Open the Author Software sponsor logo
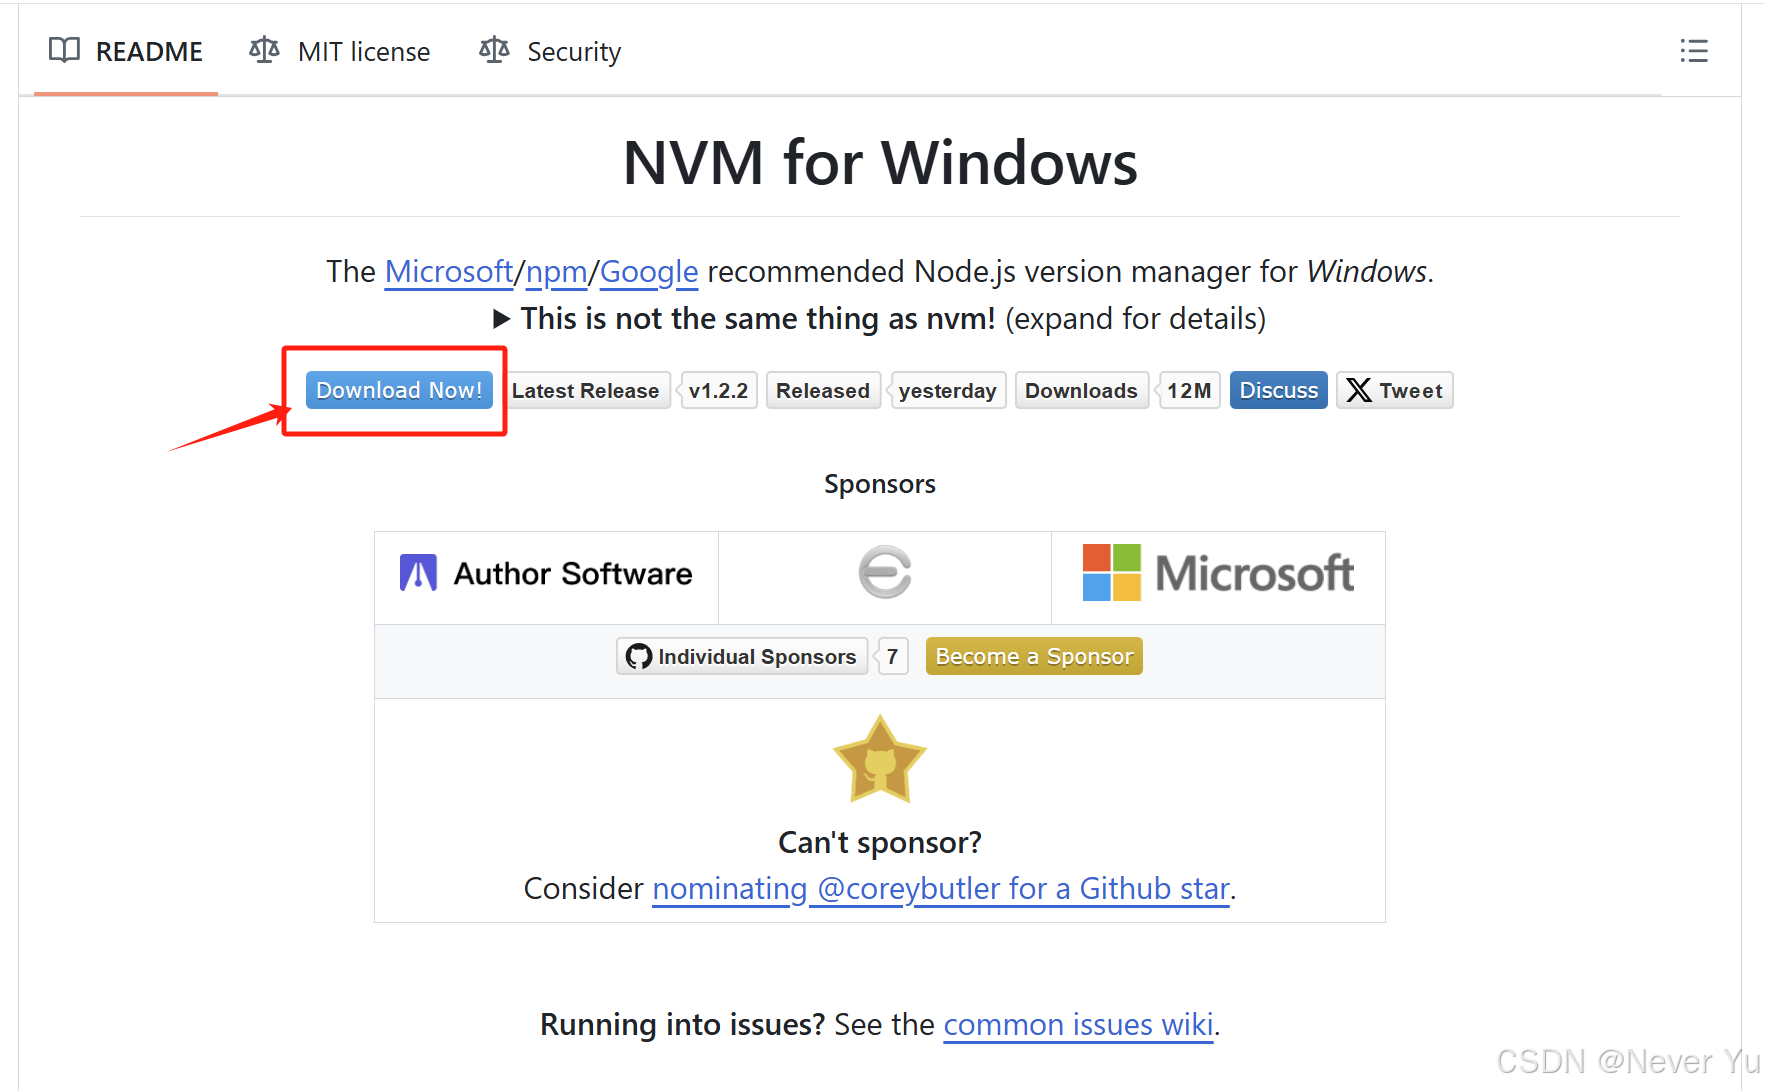 click(x=546, y=574)
